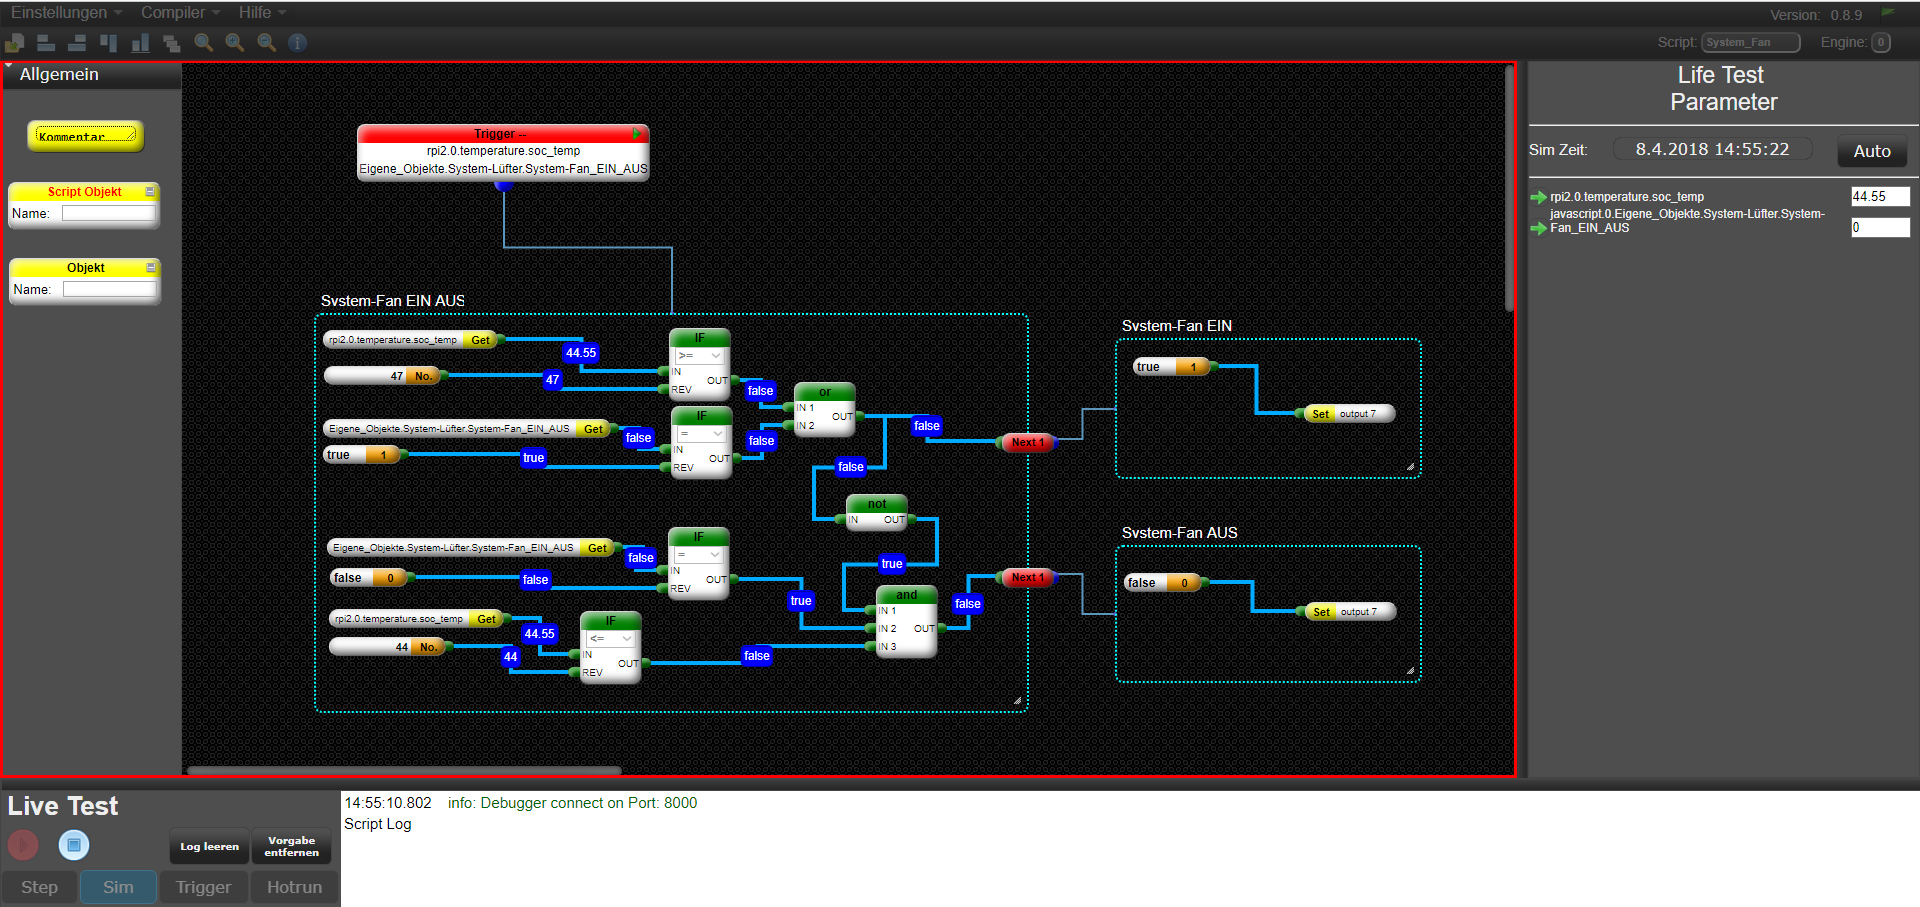The height and width of the screenshot is (907, 1920).
Task: Click the Objekt Name input field
Action: coord(110,289)
